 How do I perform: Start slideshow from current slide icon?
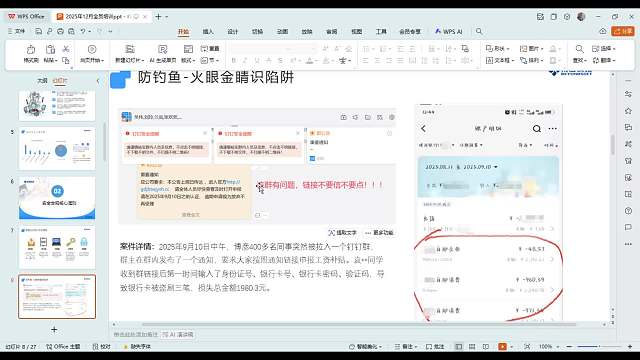92,49
